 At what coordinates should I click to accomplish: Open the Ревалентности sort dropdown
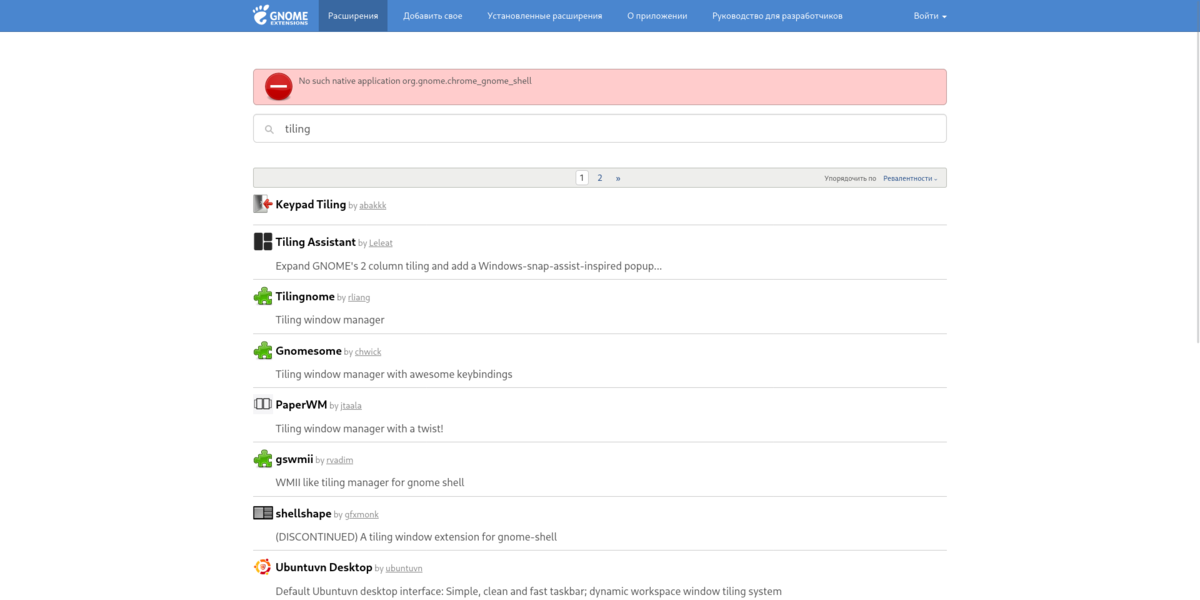(910, 178)
